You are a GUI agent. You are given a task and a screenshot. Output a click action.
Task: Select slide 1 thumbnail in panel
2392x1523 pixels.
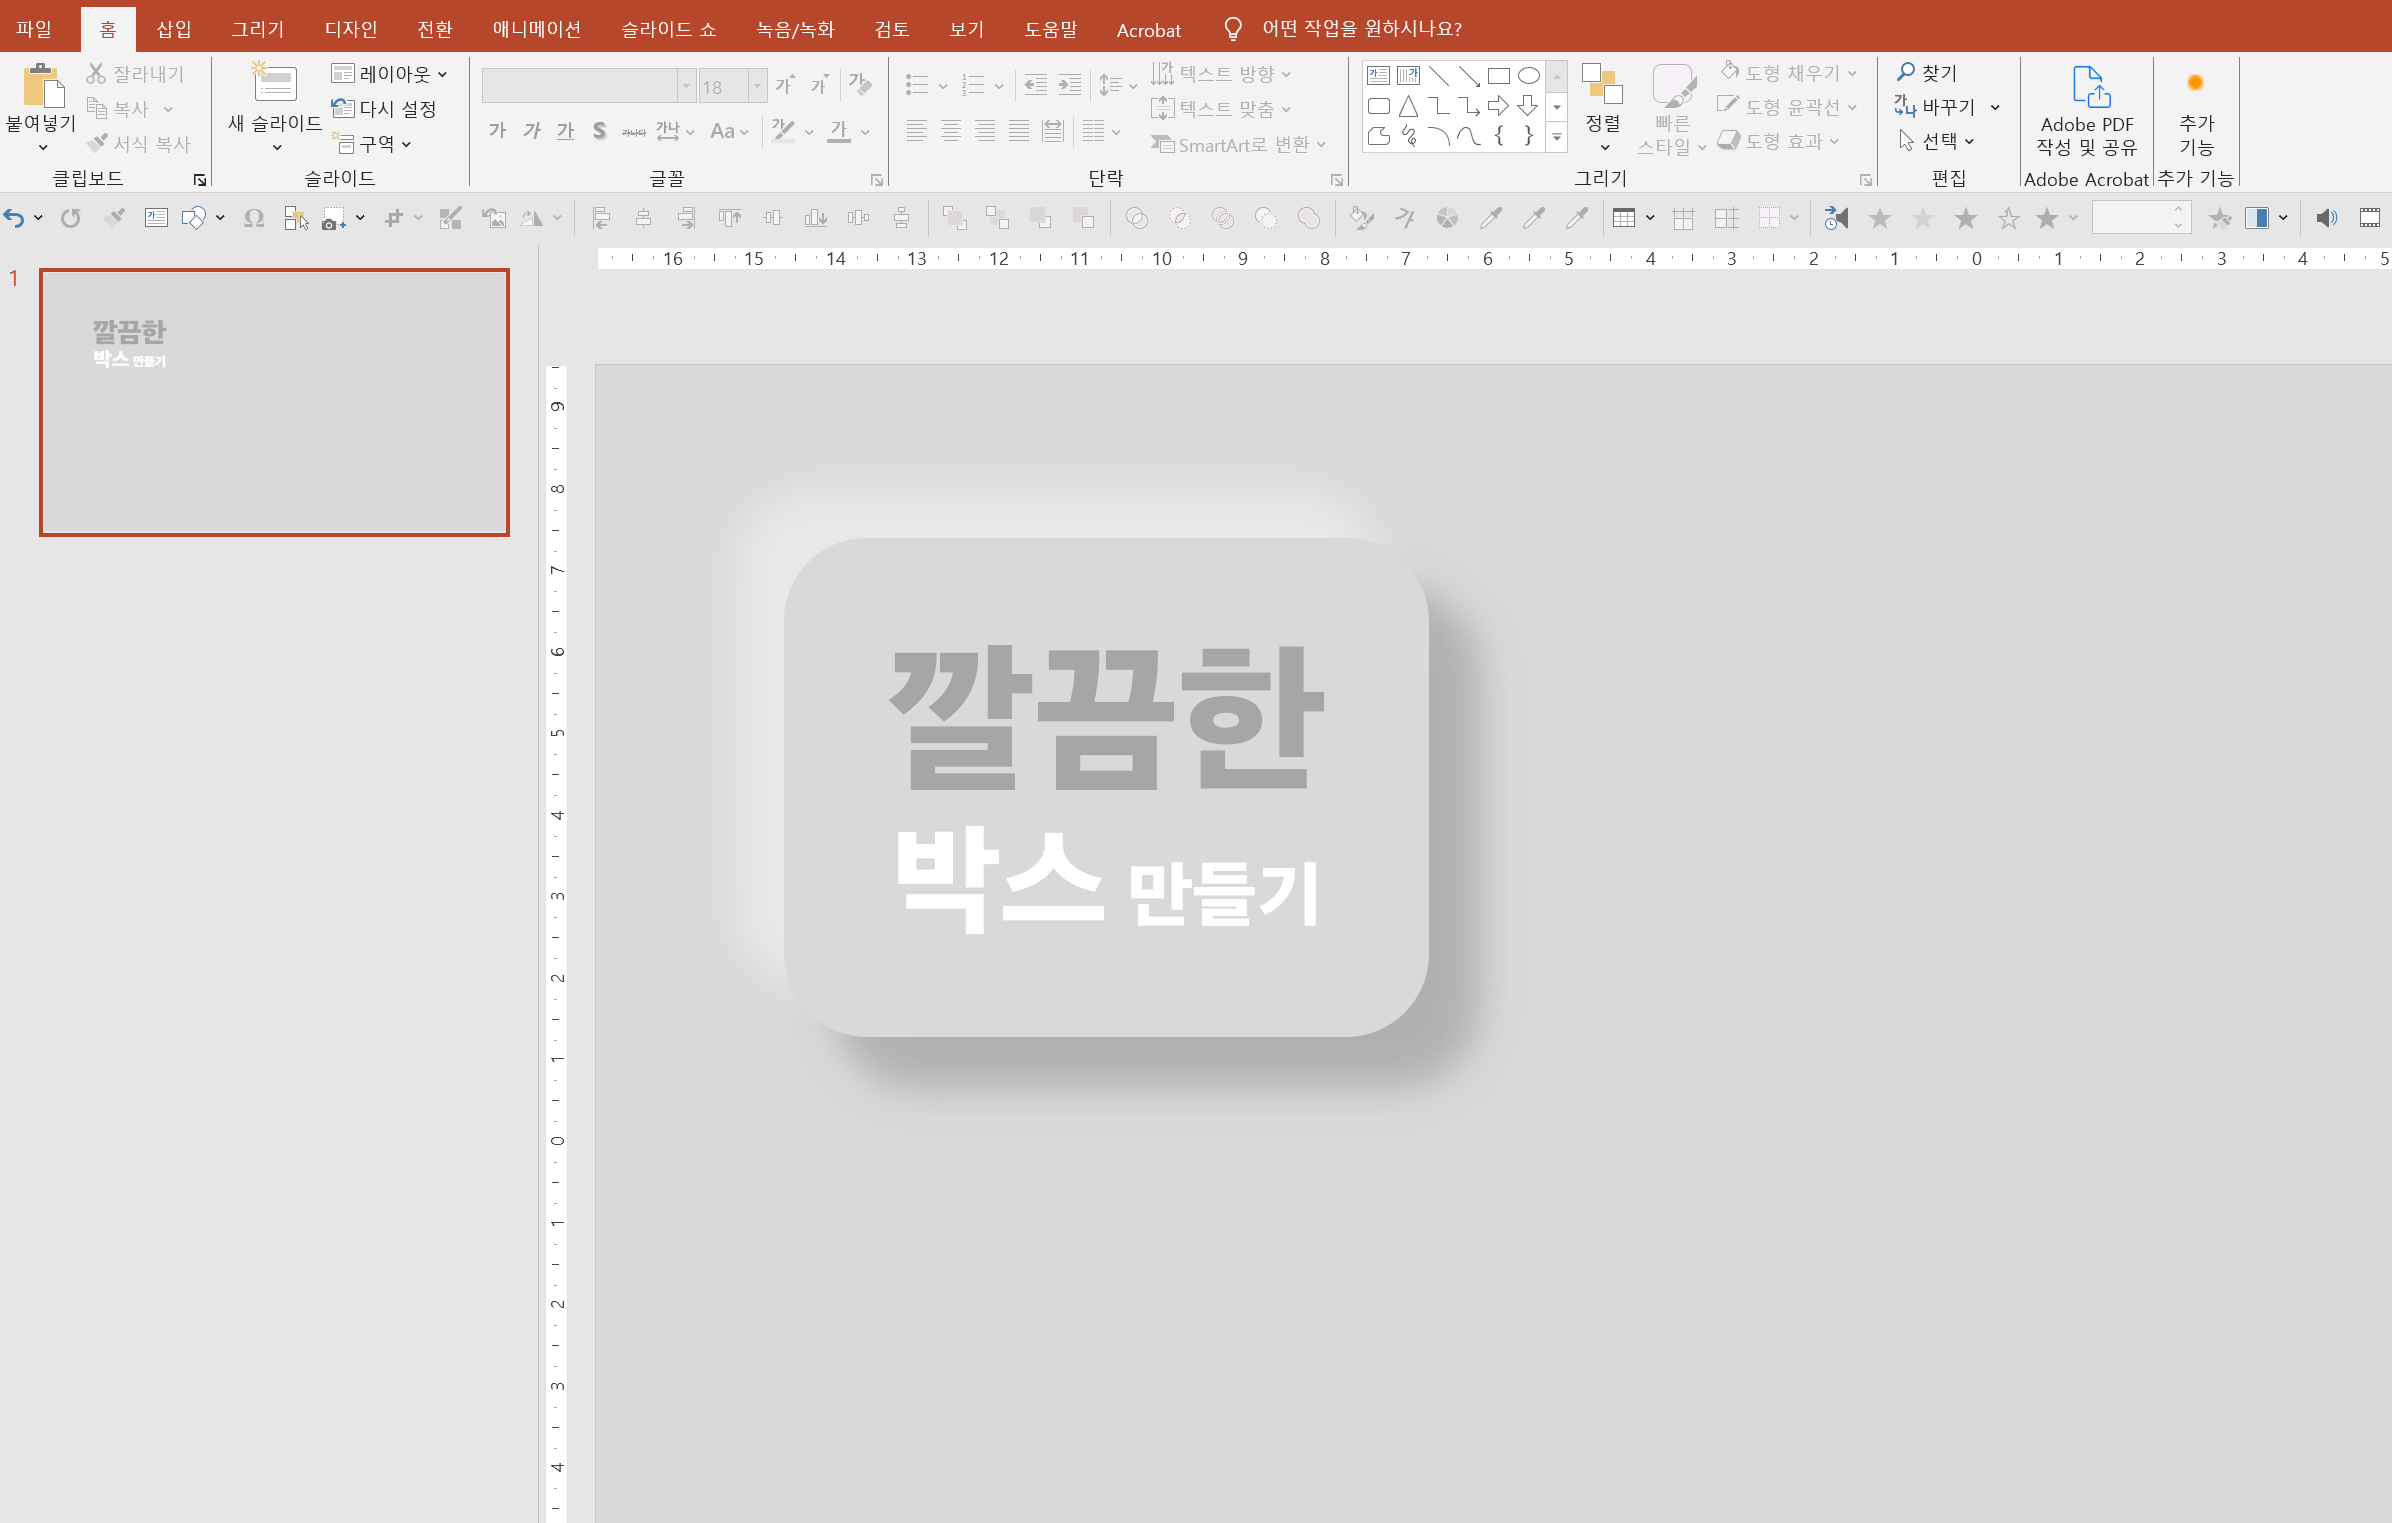pyautogui.click(x=274, y=402)
